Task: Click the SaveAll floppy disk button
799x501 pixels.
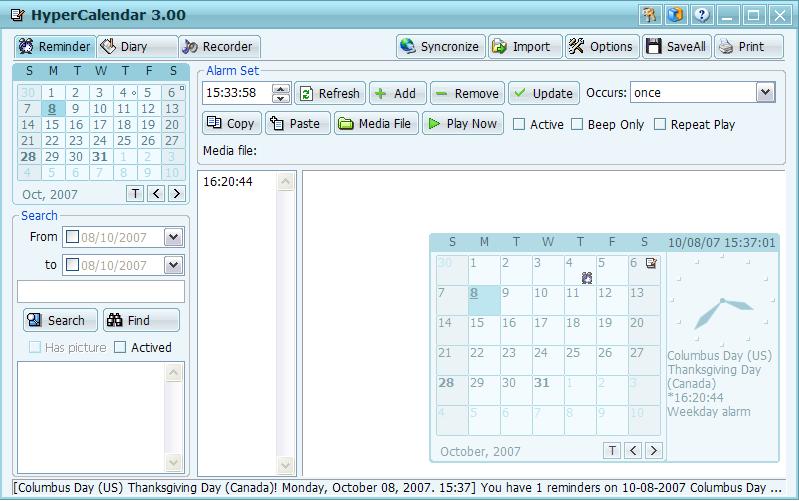Action: click(x=676, y=46)
